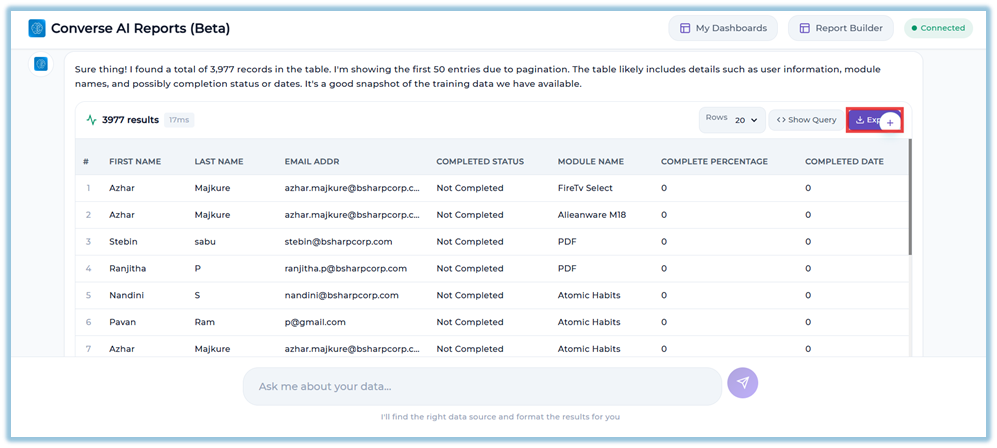Click the results activity pulse icon
Viewport: 997px width, 448px height.
[x=91, y=120]
